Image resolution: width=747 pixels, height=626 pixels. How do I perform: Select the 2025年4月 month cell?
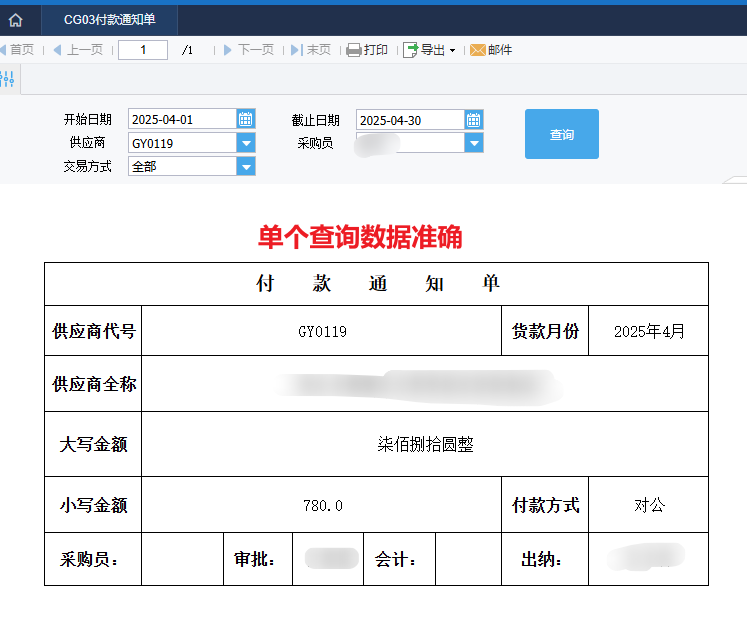pos(648,331)
